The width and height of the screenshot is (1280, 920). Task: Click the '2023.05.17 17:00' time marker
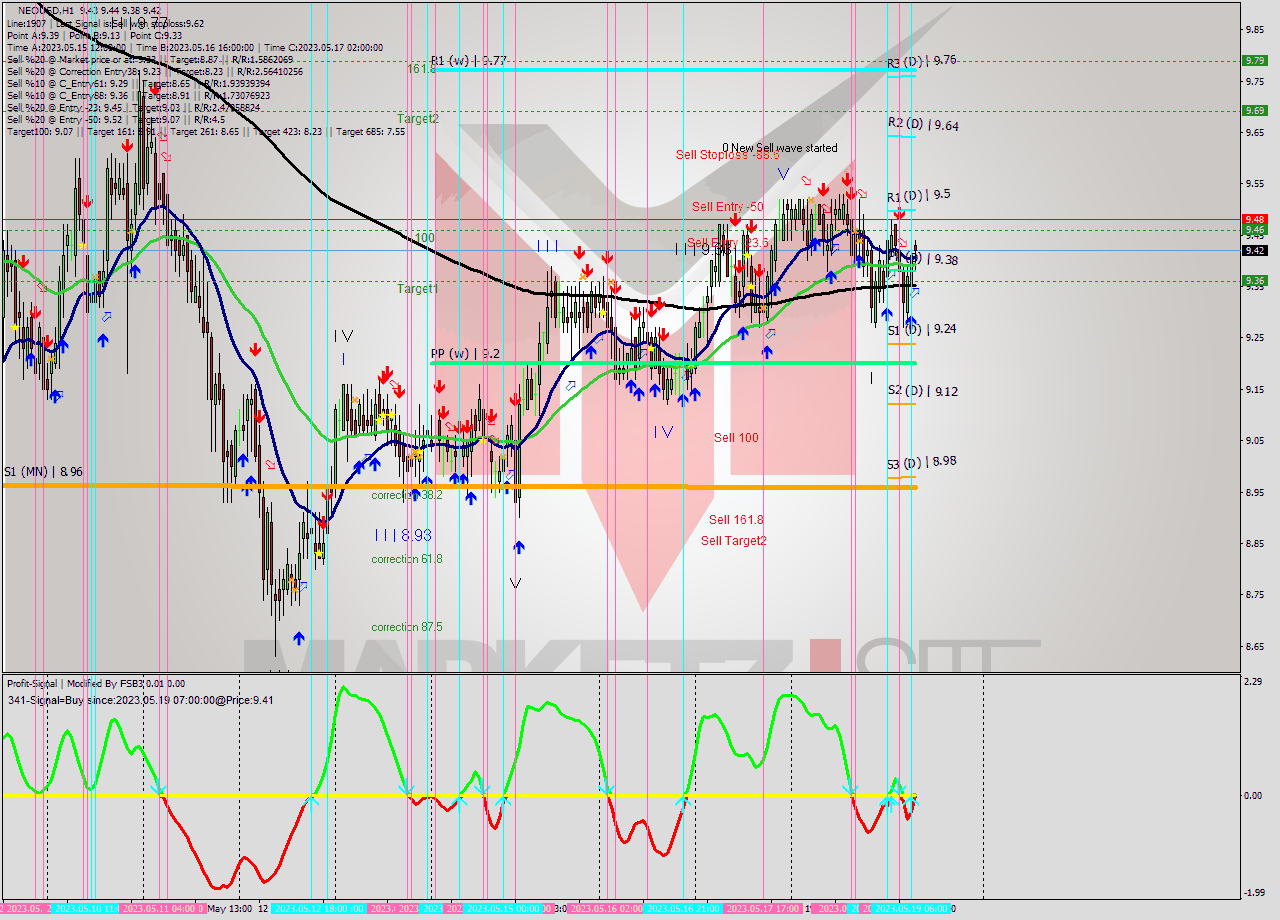pos(762,909)
